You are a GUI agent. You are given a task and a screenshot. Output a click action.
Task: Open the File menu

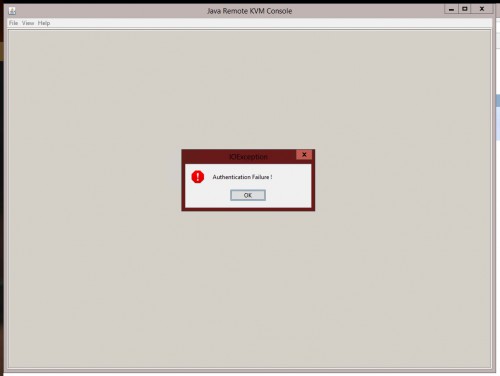pos(13,23)
